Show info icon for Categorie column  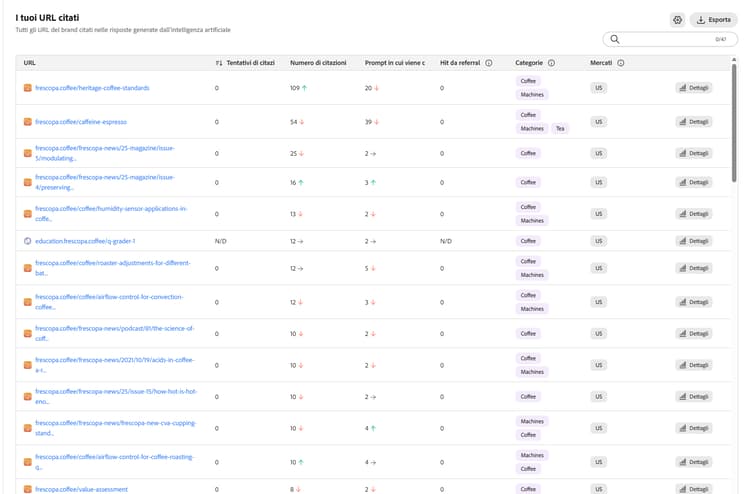[551, 63]
